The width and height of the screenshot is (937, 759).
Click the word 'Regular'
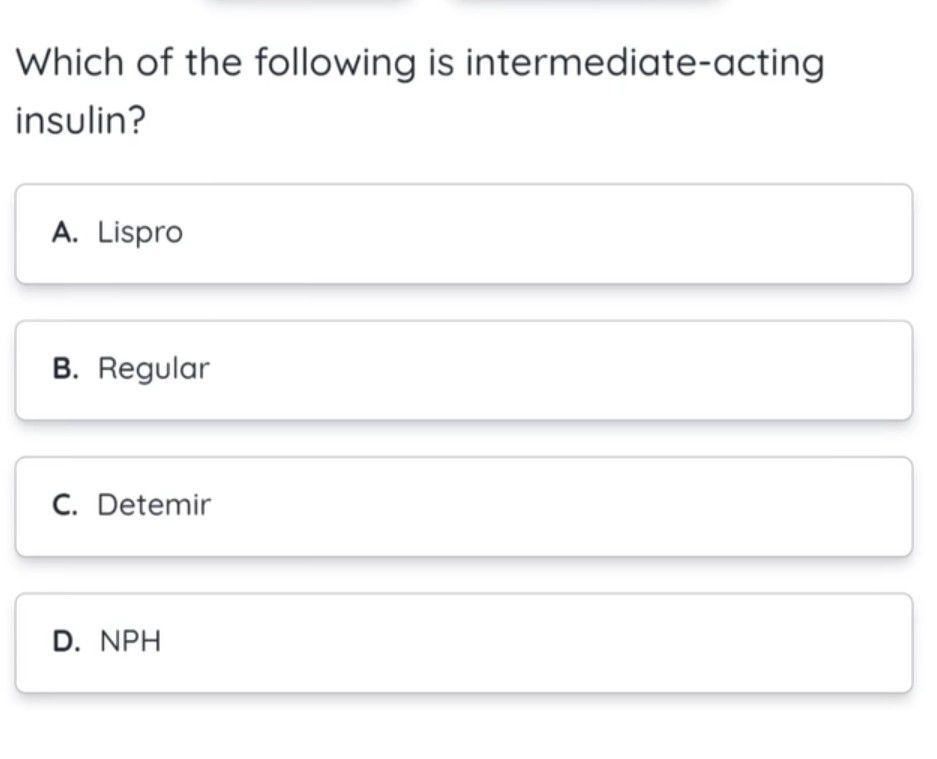point(153,370)
